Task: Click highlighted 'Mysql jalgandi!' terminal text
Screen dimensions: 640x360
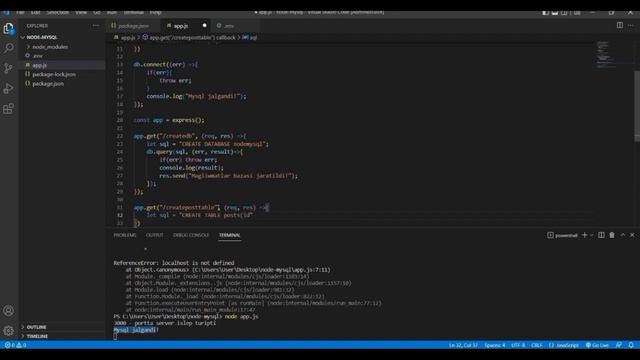Action: (x=136, y=330)
